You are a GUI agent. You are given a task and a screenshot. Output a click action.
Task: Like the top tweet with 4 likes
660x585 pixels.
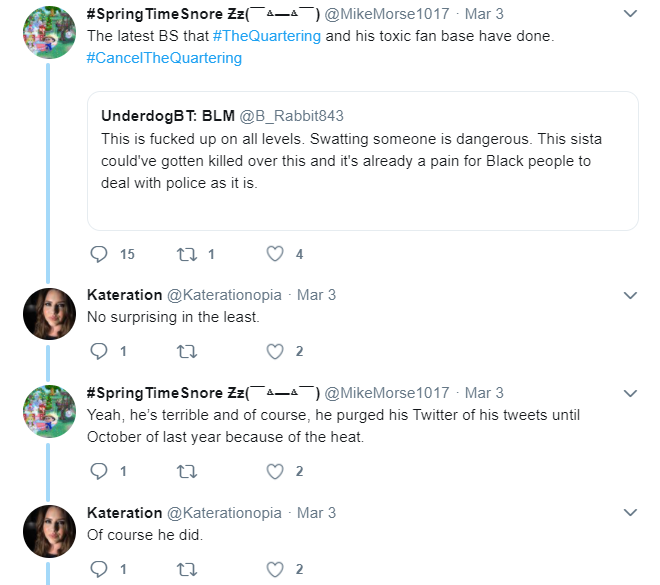coord(275,254)
